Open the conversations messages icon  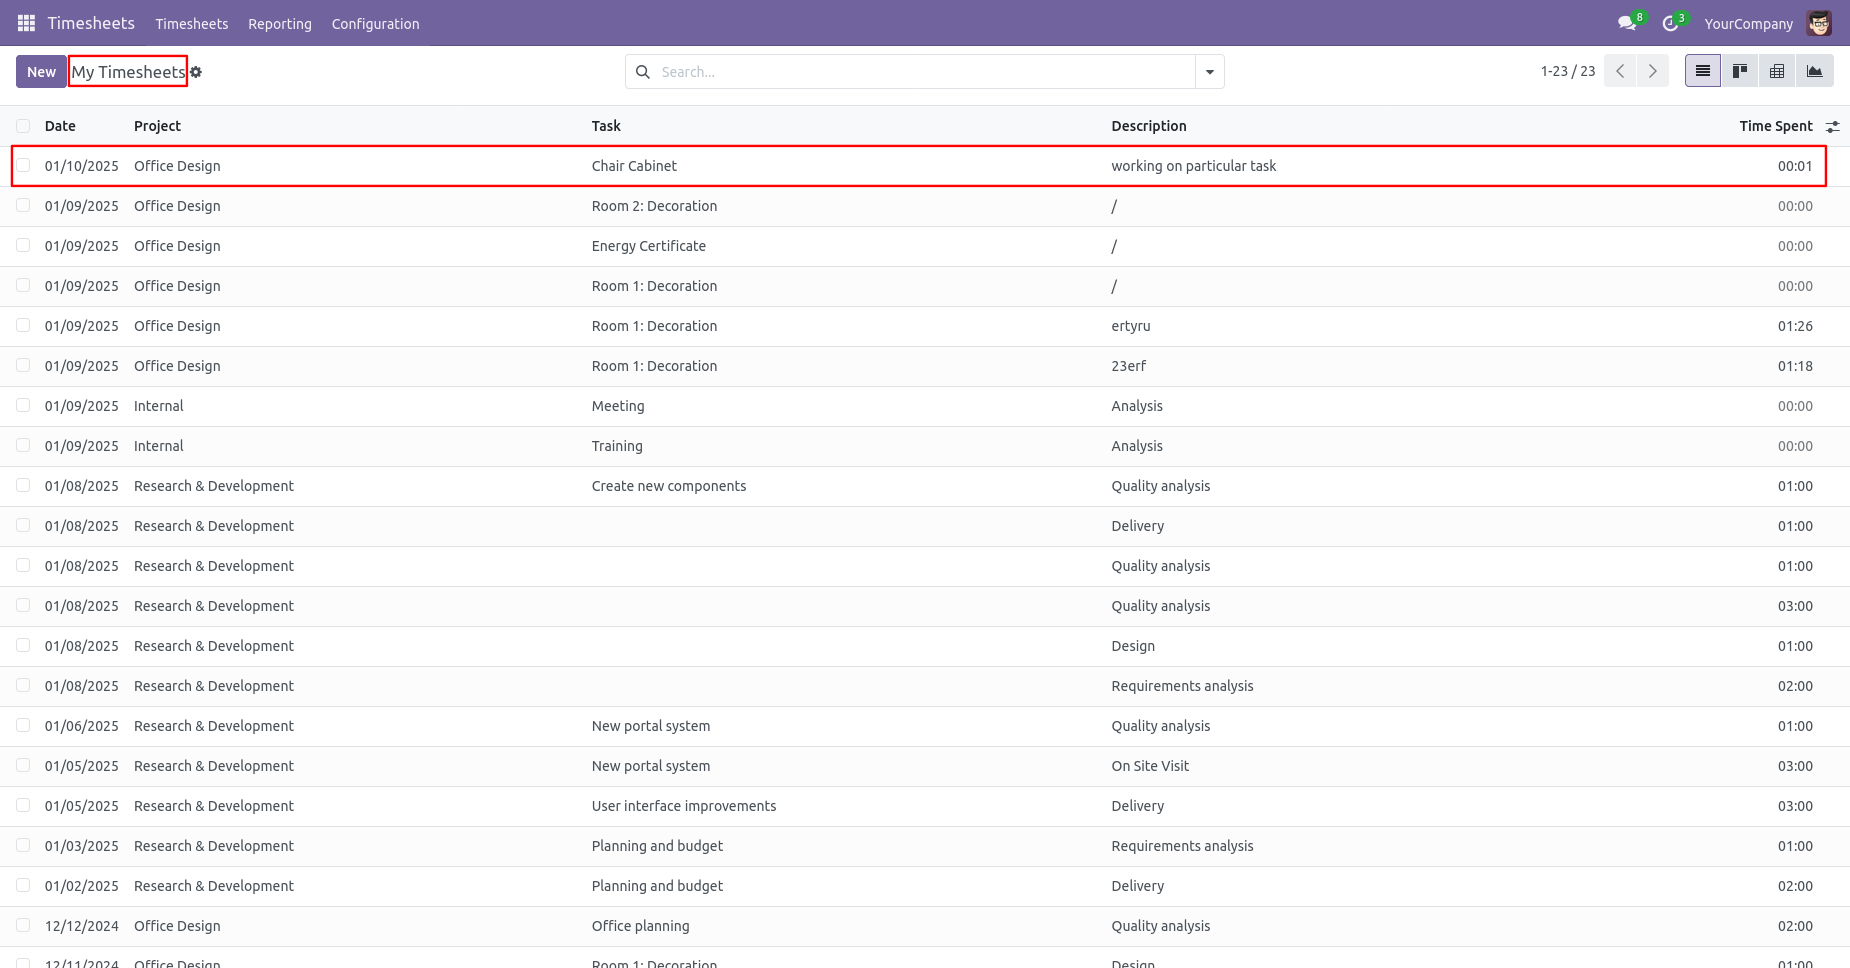tap(1627, 23)
